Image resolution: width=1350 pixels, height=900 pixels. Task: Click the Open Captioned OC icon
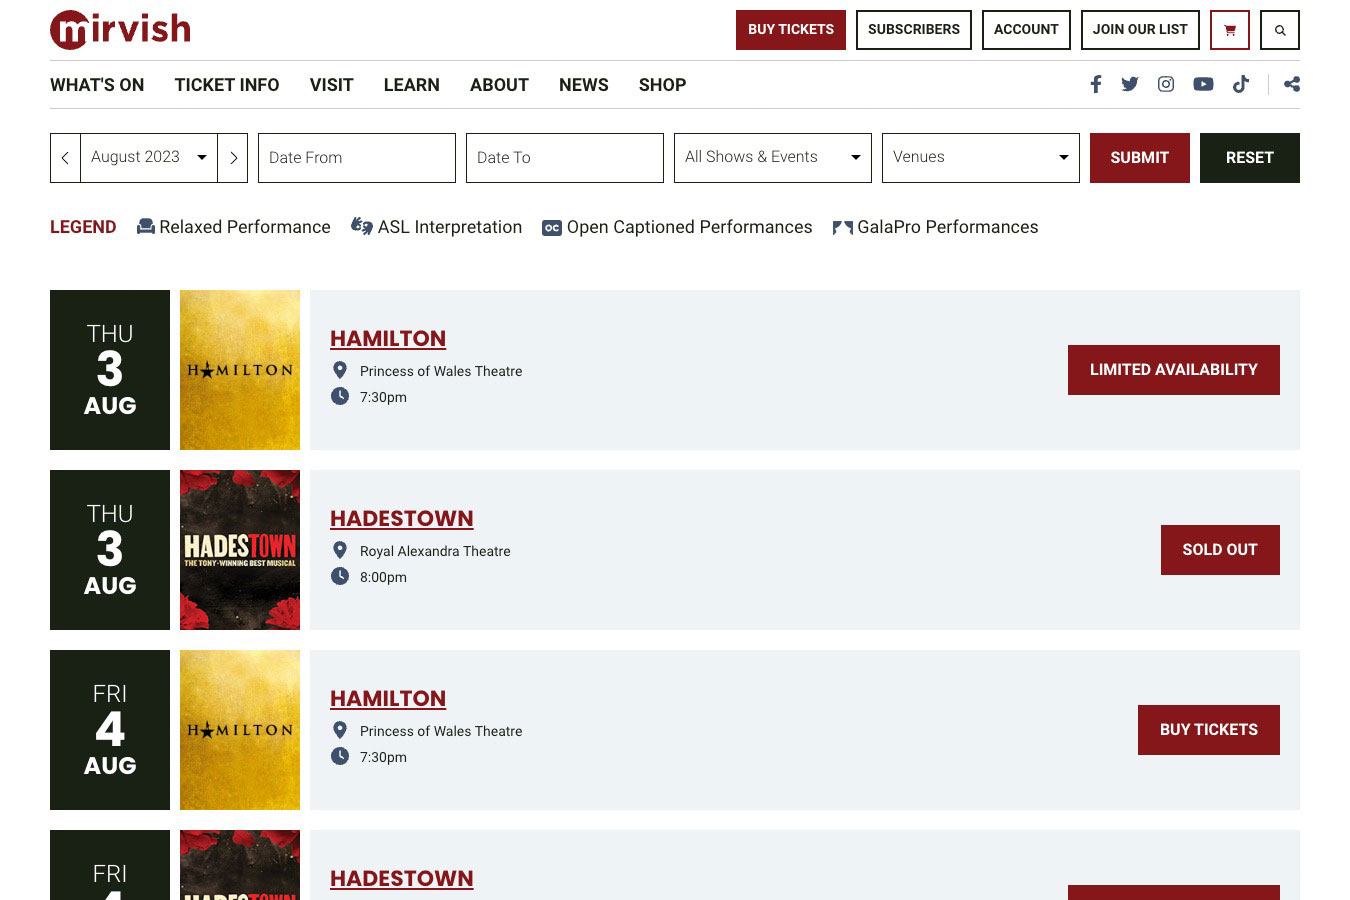click(552, 228)
